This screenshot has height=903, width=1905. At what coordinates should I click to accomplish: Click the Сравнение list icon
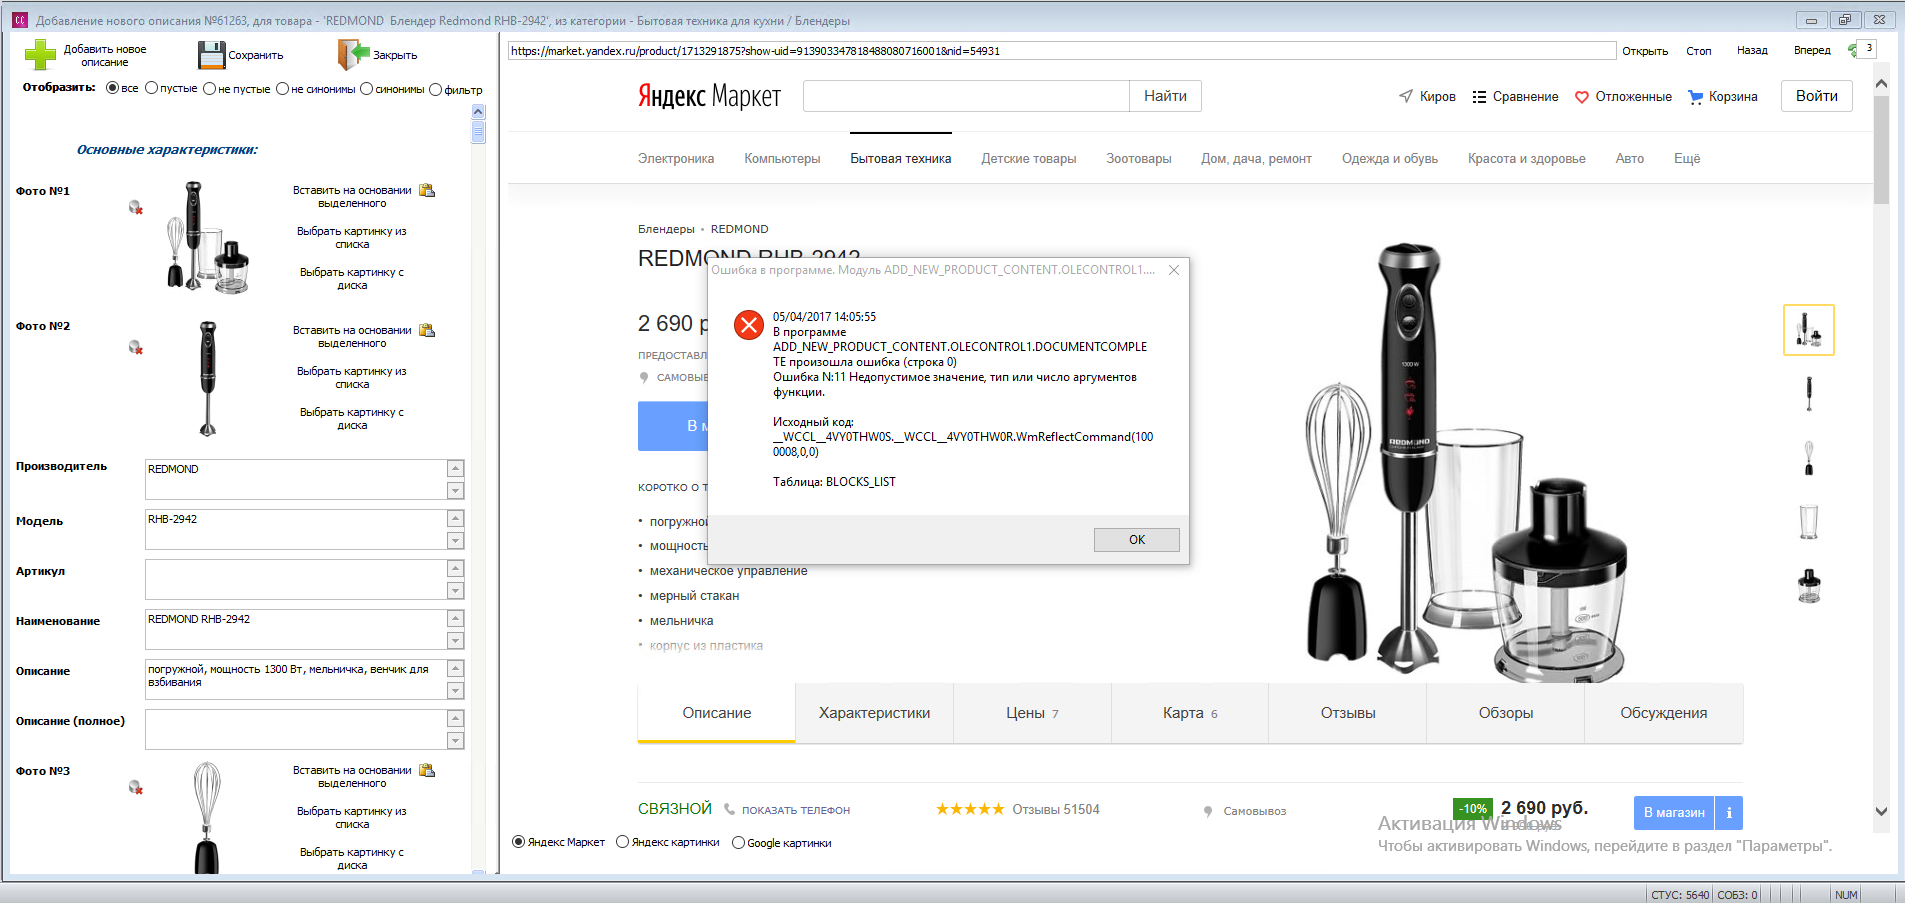pos(1479,97)
